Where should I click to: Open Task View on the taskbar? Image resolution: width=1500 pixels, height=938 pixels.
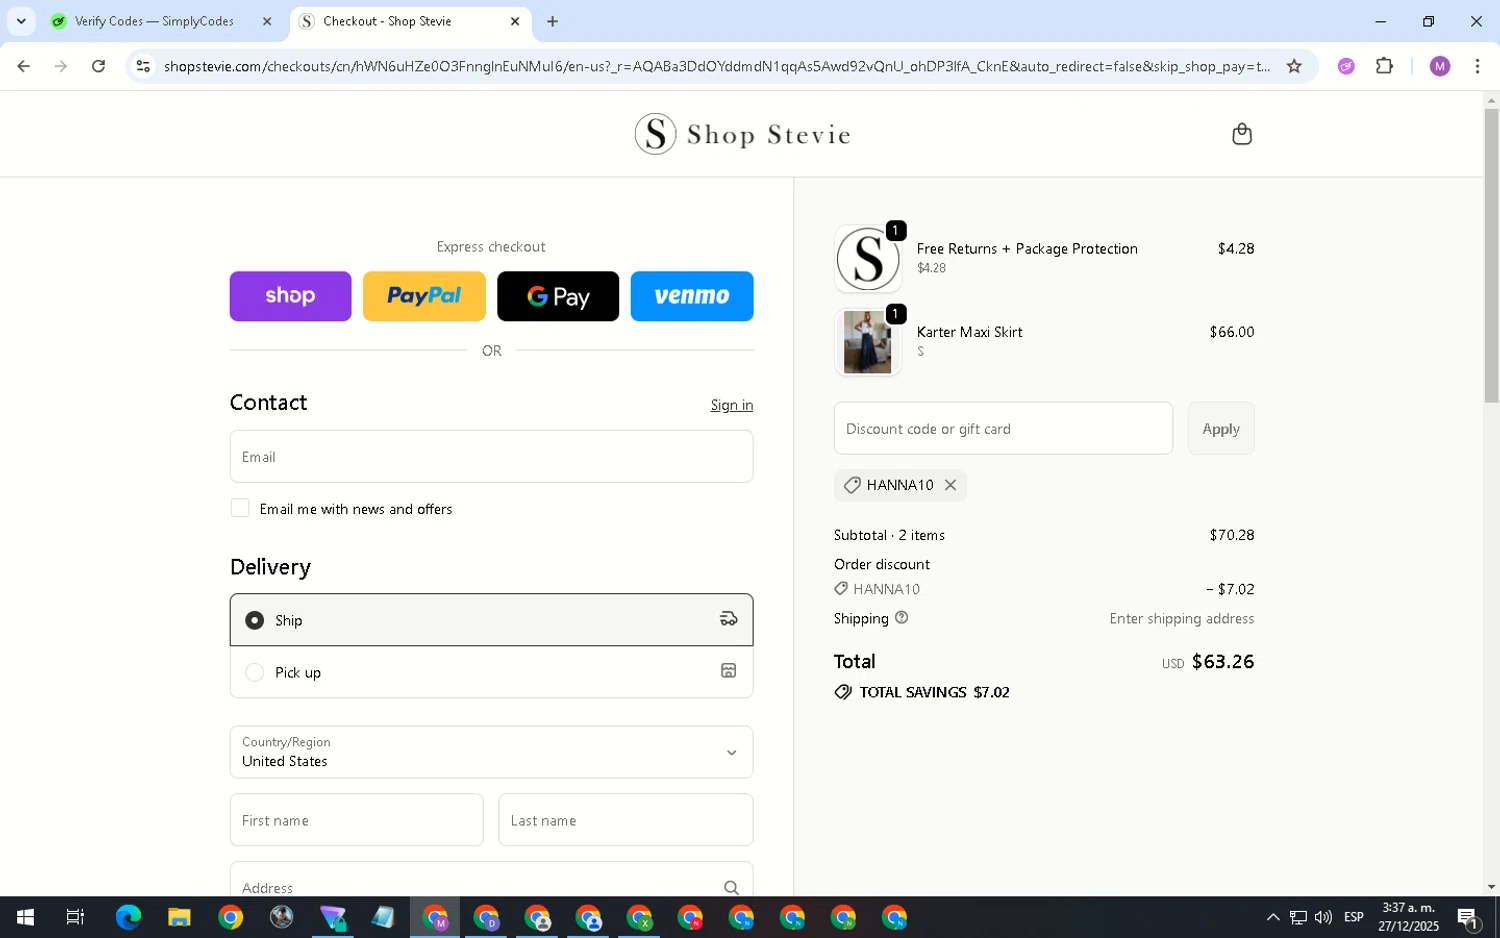(x=75, y=917)
